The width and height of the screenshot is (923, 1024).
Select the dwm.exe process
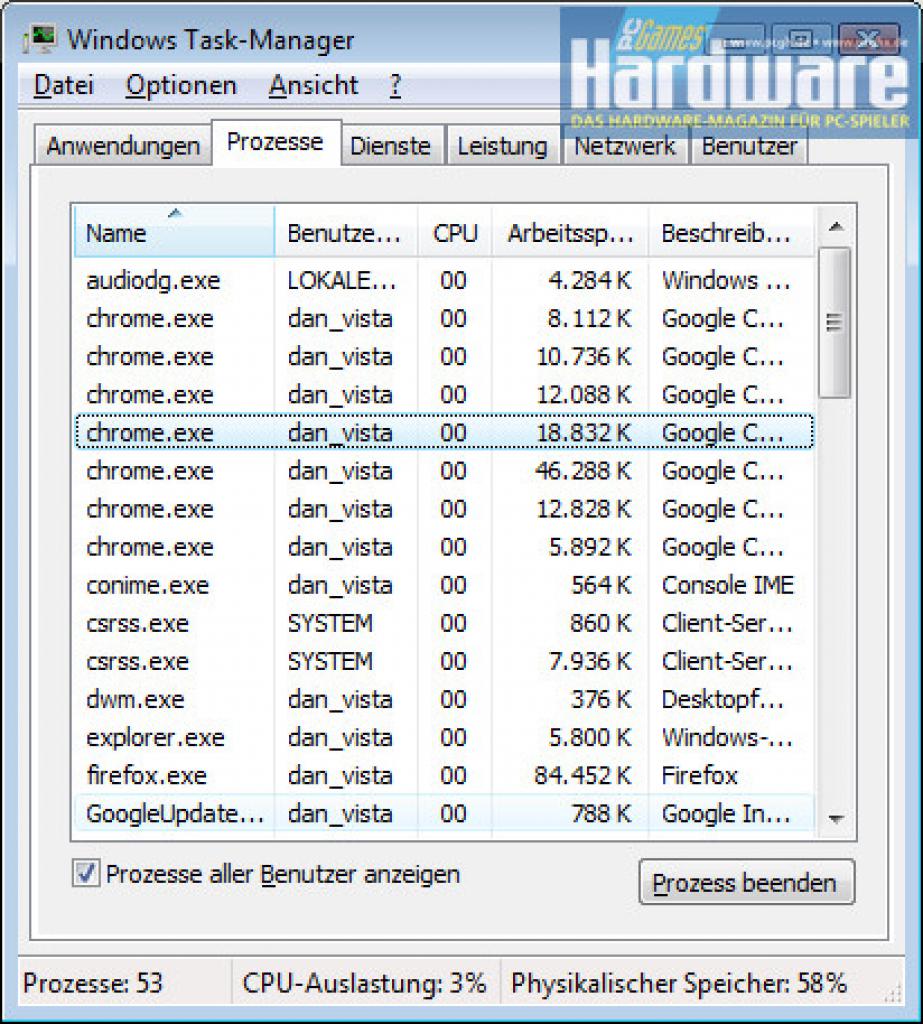coord(444,699)
